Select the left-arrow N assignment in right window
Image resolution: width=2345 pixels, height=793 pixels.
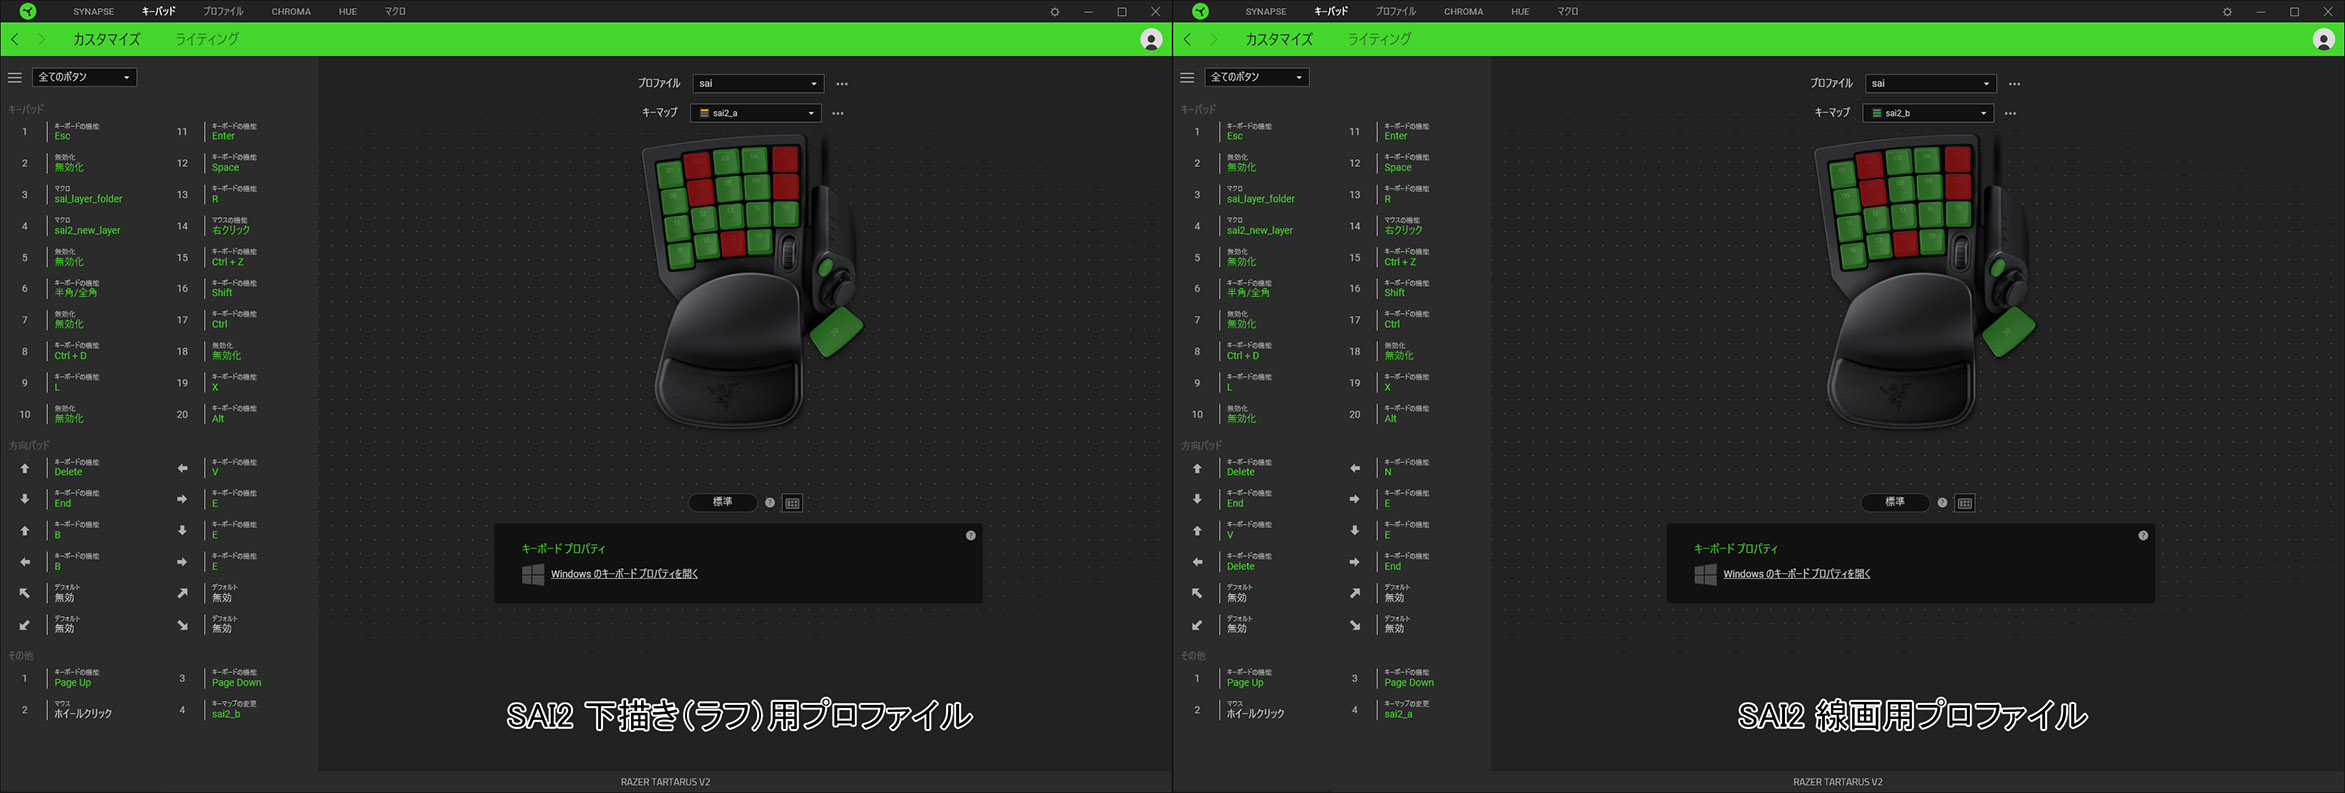(1406, 467)
